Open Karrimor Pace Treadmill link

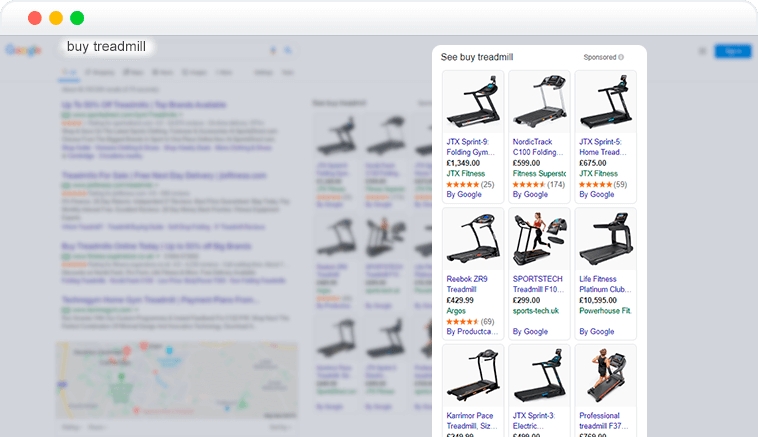471,421
